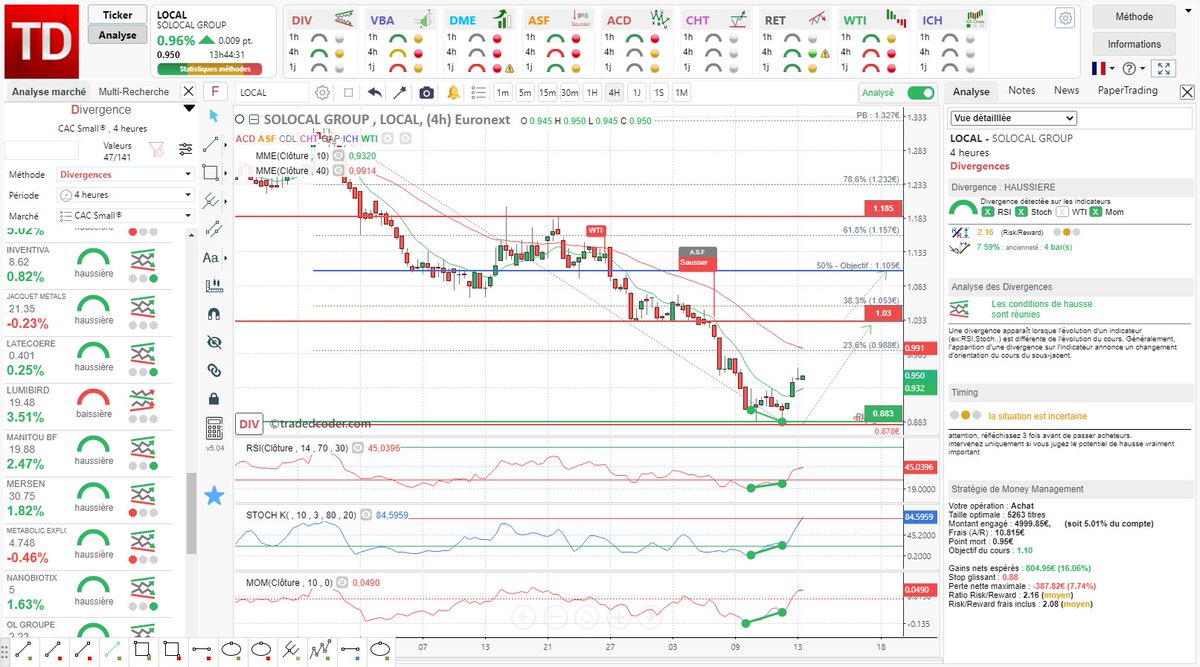
Task: Click the Informations button
Action: point(1134,44)
